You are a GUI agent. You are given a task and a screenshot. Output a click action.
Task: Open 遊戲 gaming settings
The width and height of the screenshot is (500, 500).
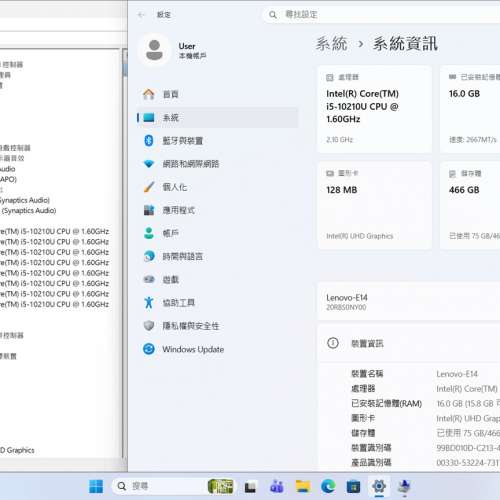pyautogui.click(x=217, y=280)
